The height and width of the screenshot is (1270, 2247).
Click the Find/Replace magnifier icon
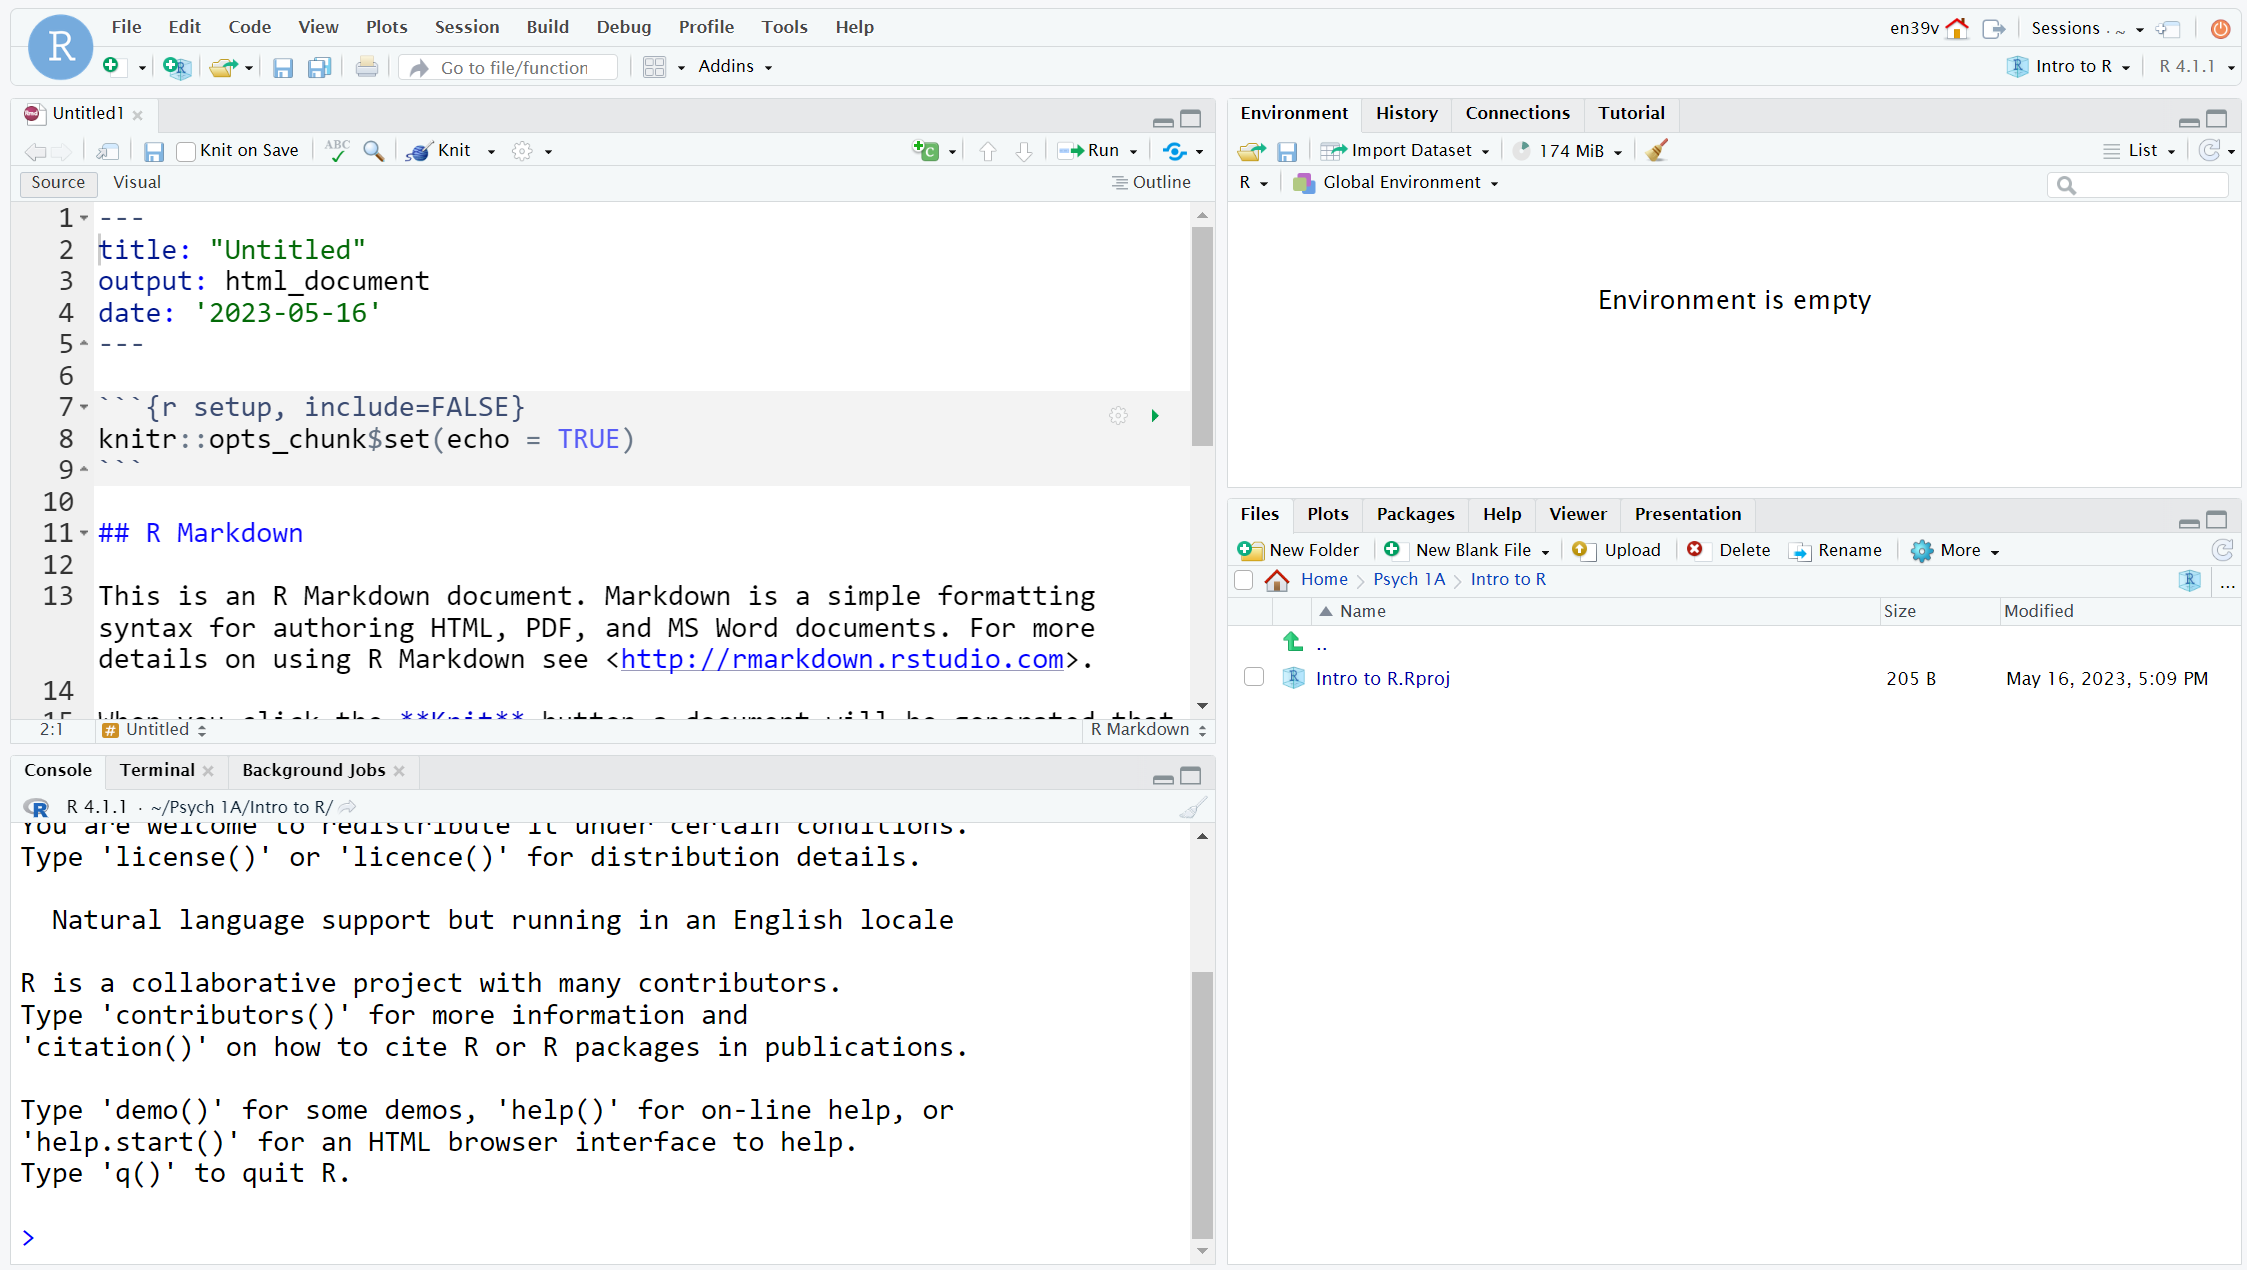[x=373, y=150]
